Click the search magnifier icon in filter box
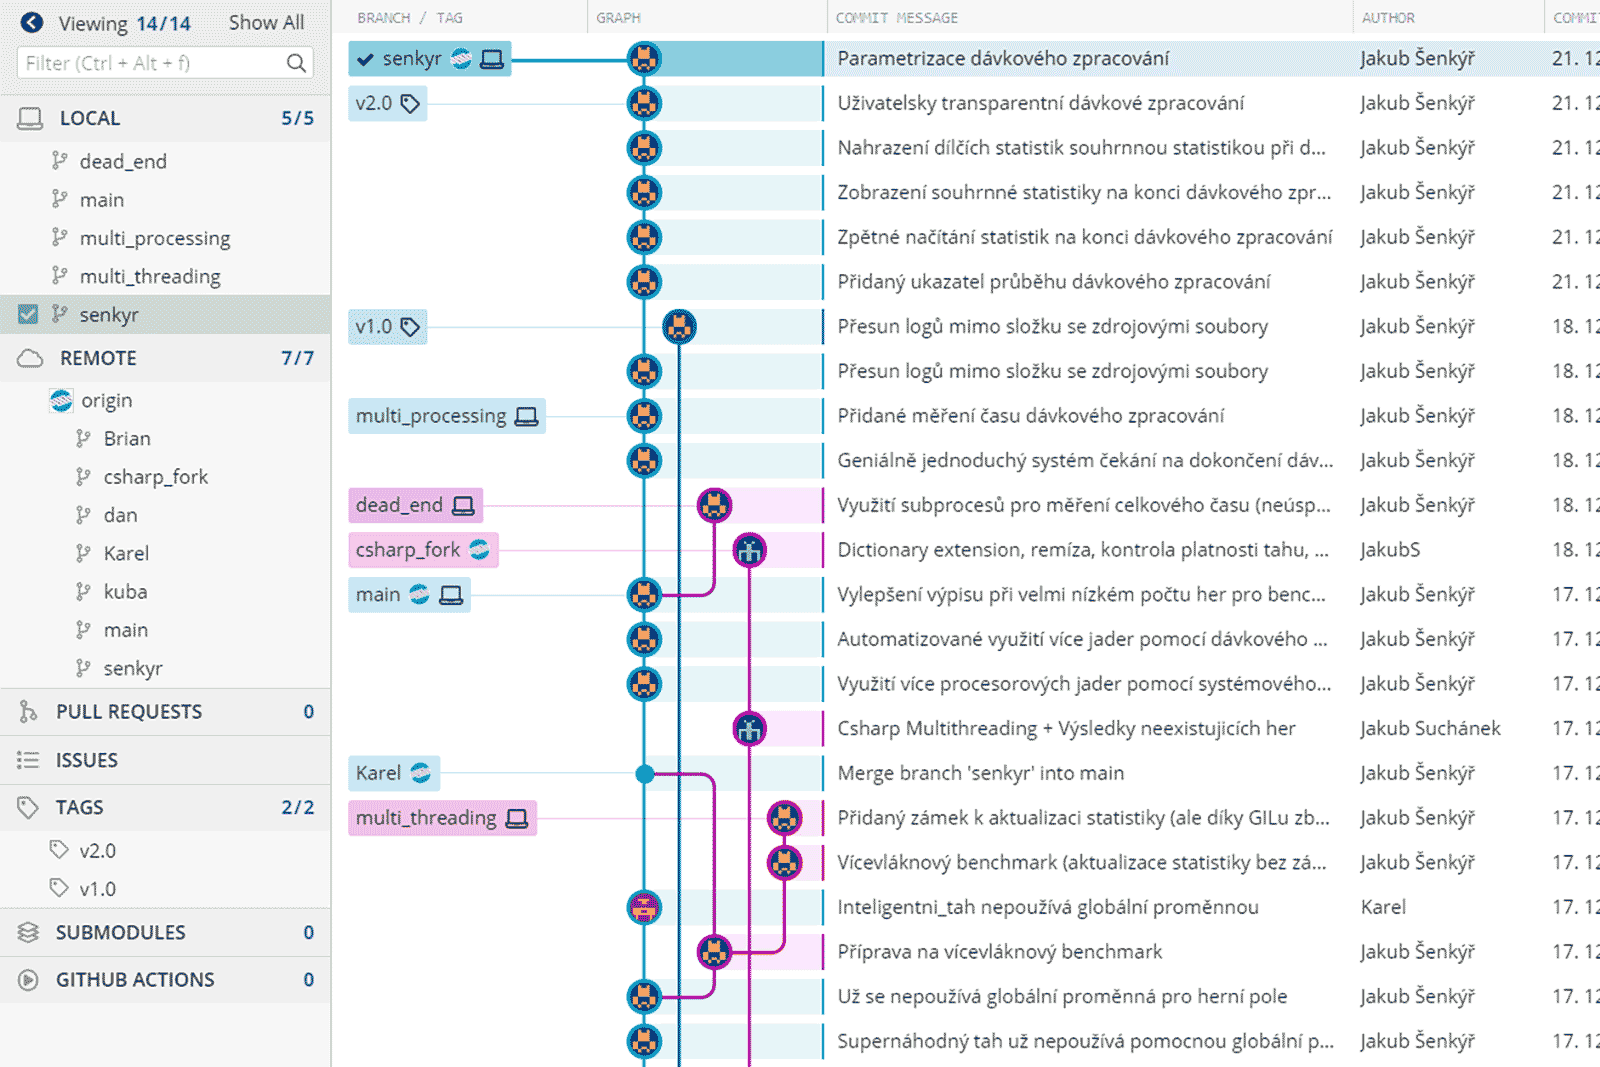The image size is (1600, 1067). point(296,63)
